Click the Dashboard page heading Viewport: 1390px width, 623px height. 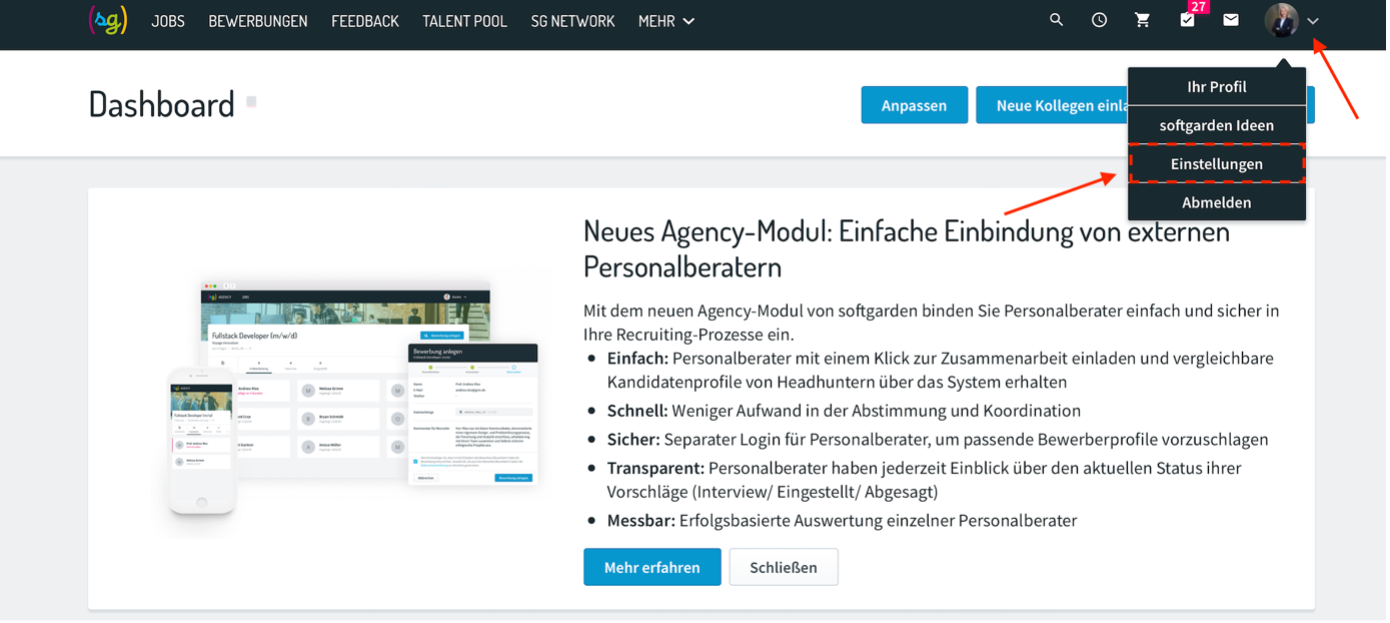point(162,104)
